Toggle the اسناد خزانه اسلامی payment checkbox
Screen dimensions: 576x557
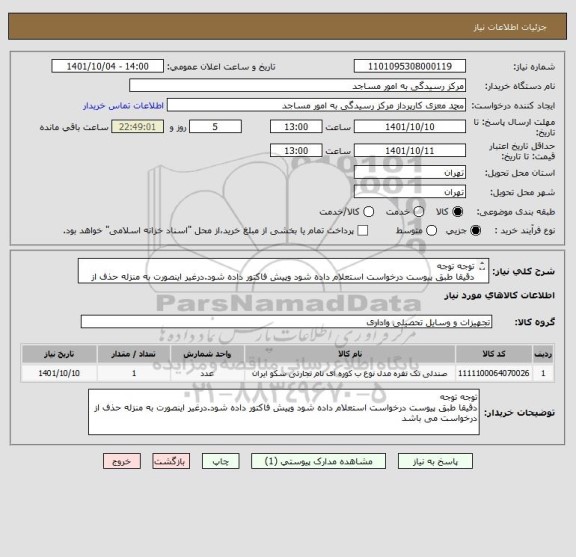coord(363,231)
